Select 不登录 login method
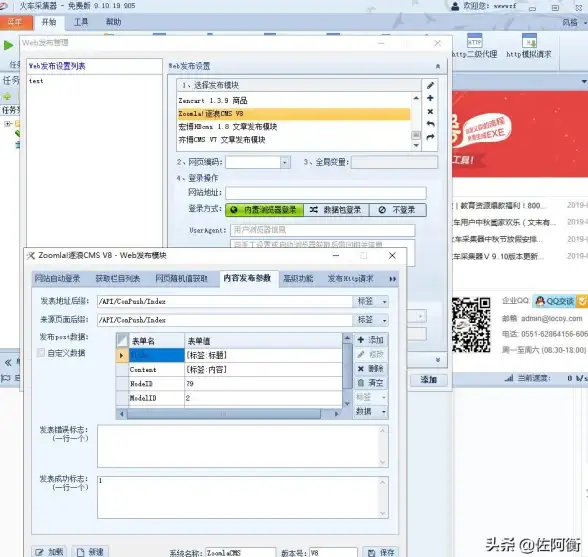The width and height of the screenshot is (588, 557). click(398, 210)
